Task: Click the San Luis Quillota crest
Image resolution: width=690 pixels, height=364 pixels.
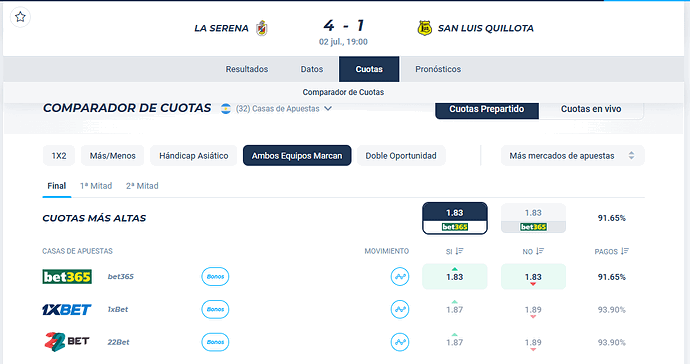Action: [x=425, y=28]
